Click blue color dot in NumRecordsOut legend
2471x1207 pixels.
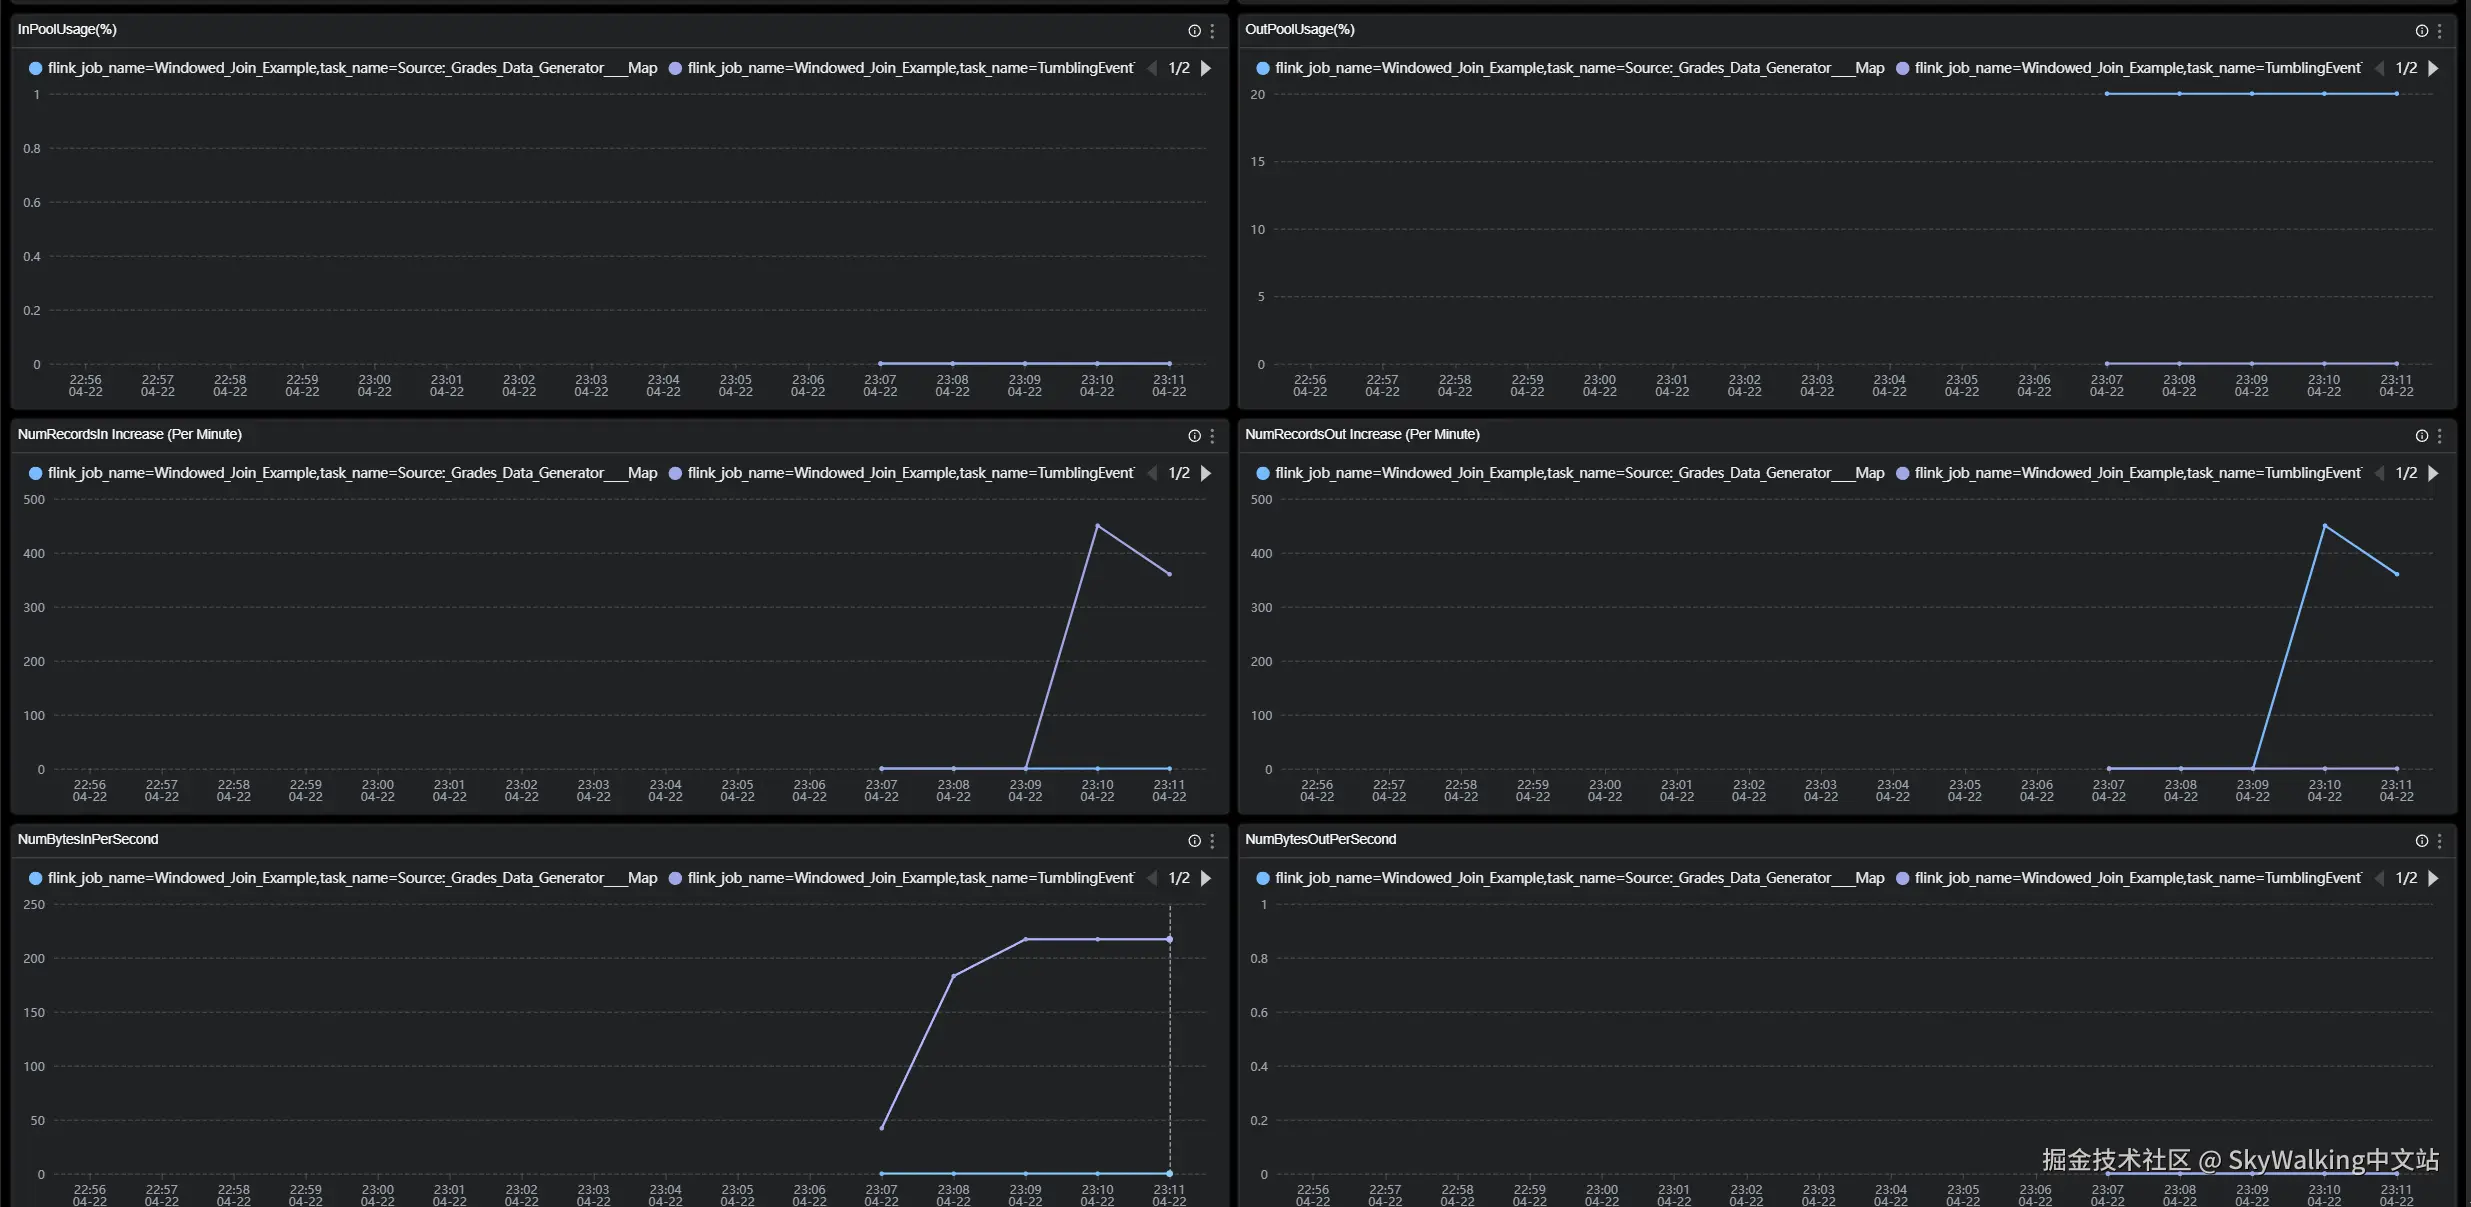(x=1262, y=473)
